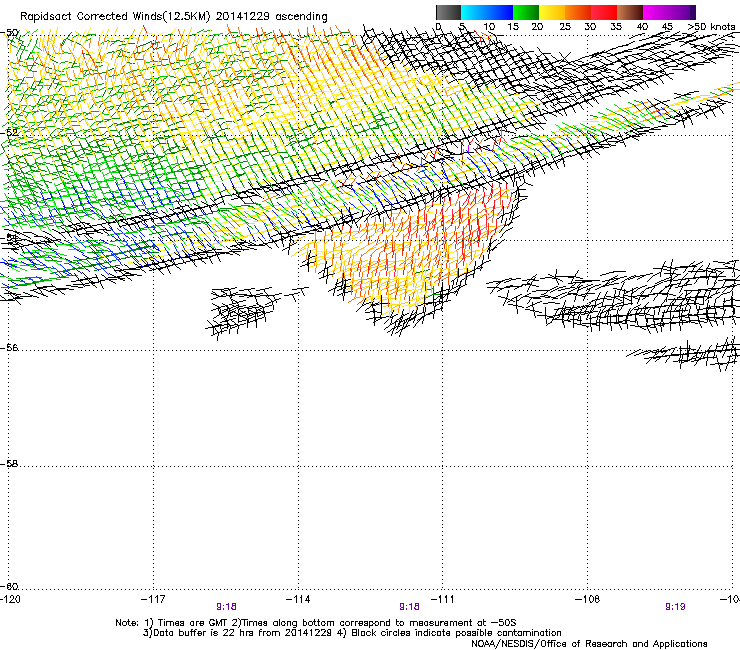The height and width of the screenshot is (650, 740).
Task: Click the '25' legend scale number
Action: (x=565, y=27)
